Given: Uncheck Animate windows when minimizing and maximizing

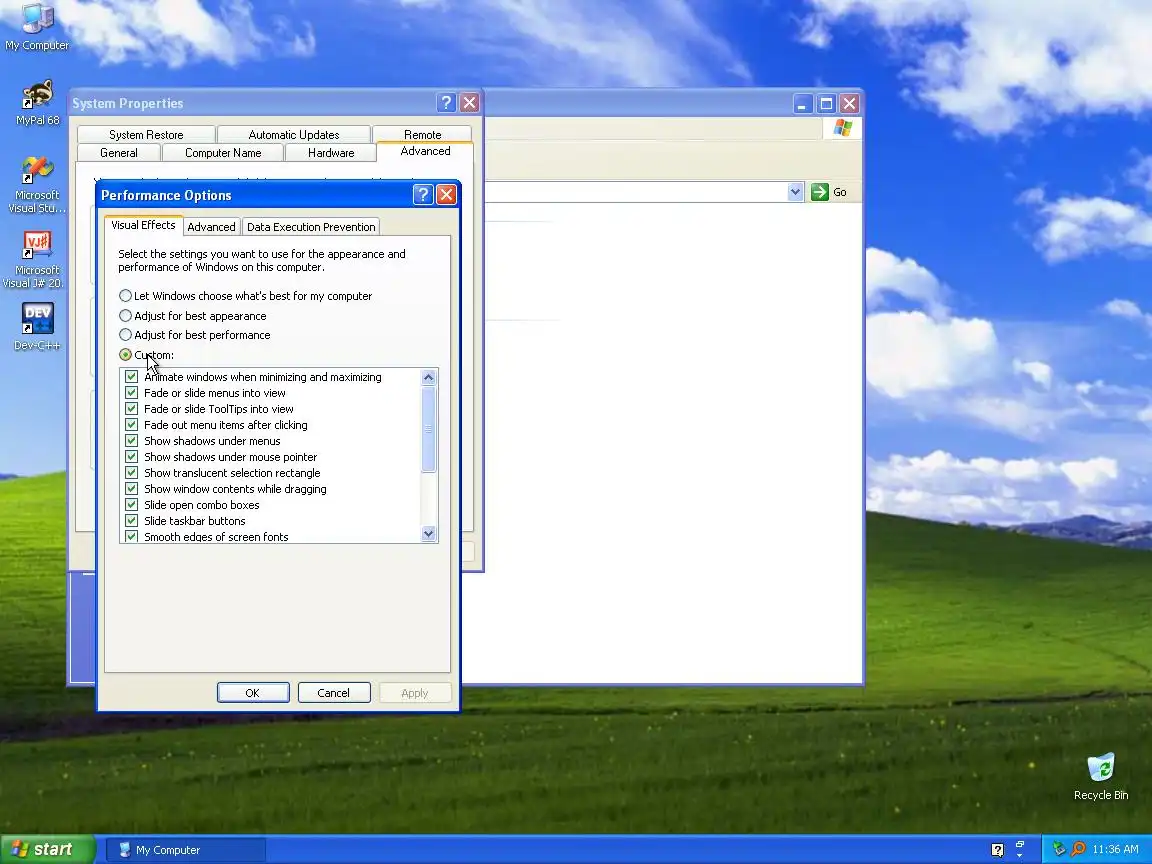Looking at the screenshot, I should (x=132, y=377).
